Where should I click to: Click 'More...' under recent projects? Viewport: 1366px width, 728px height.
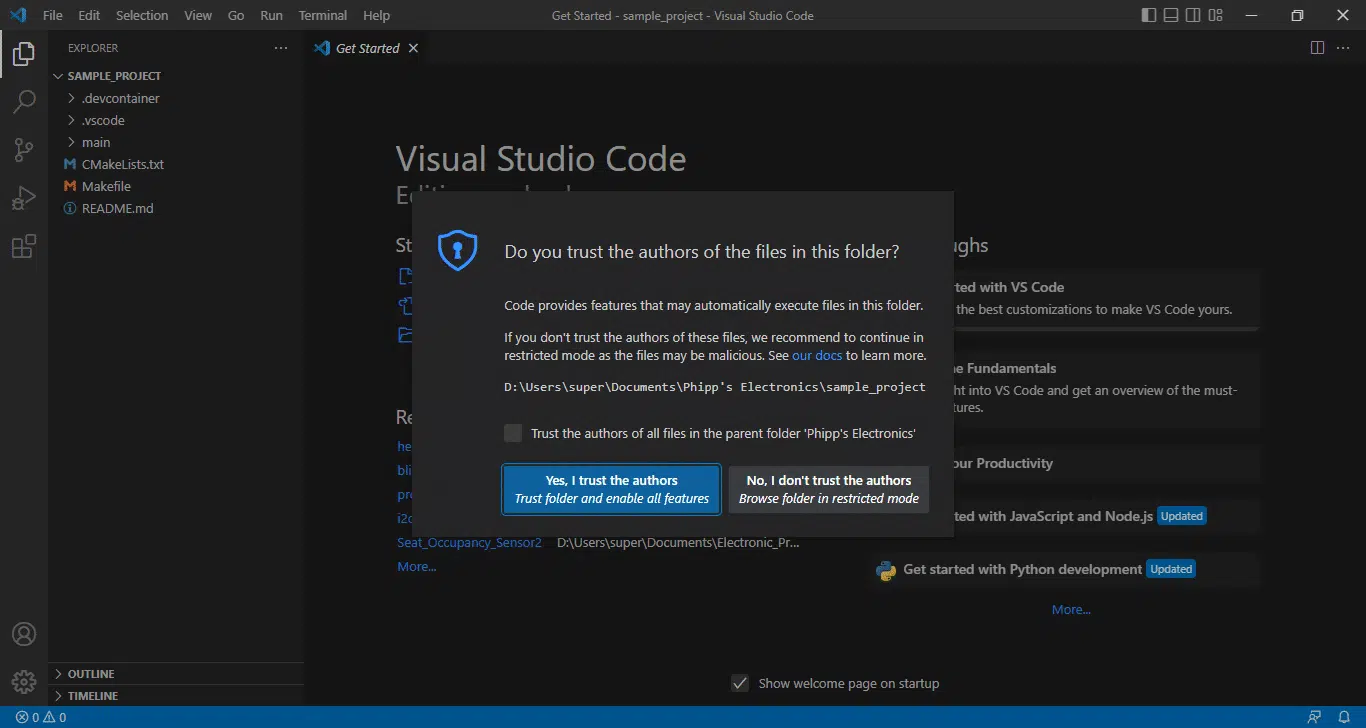[417, 566]
